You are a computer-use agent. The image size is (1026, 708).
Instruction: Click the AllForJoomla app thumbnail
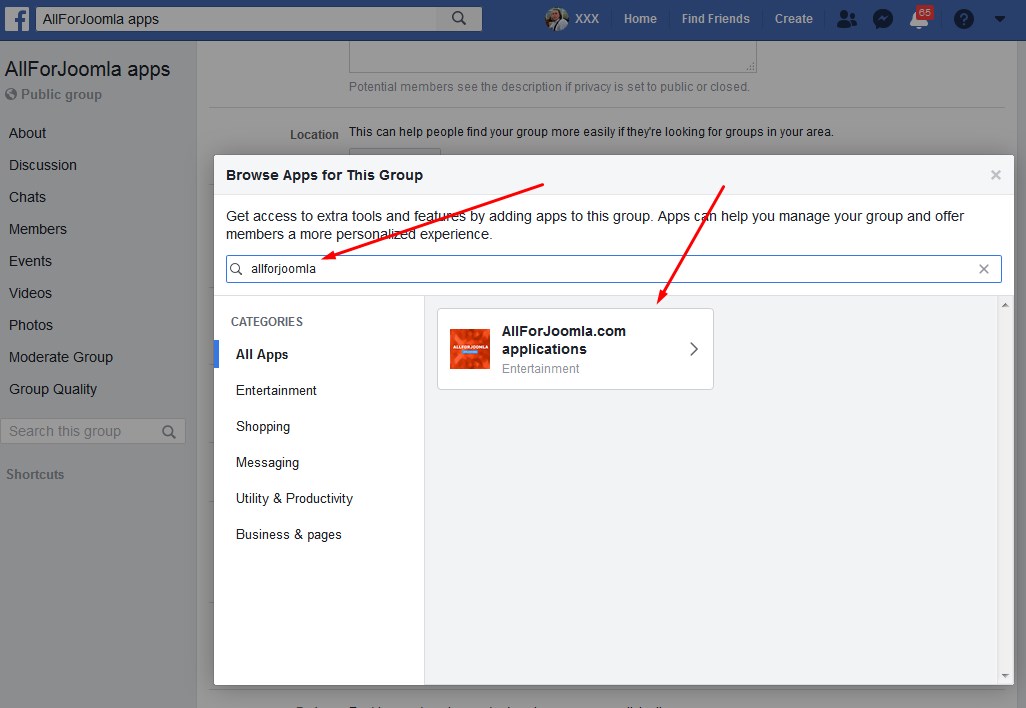470,349
